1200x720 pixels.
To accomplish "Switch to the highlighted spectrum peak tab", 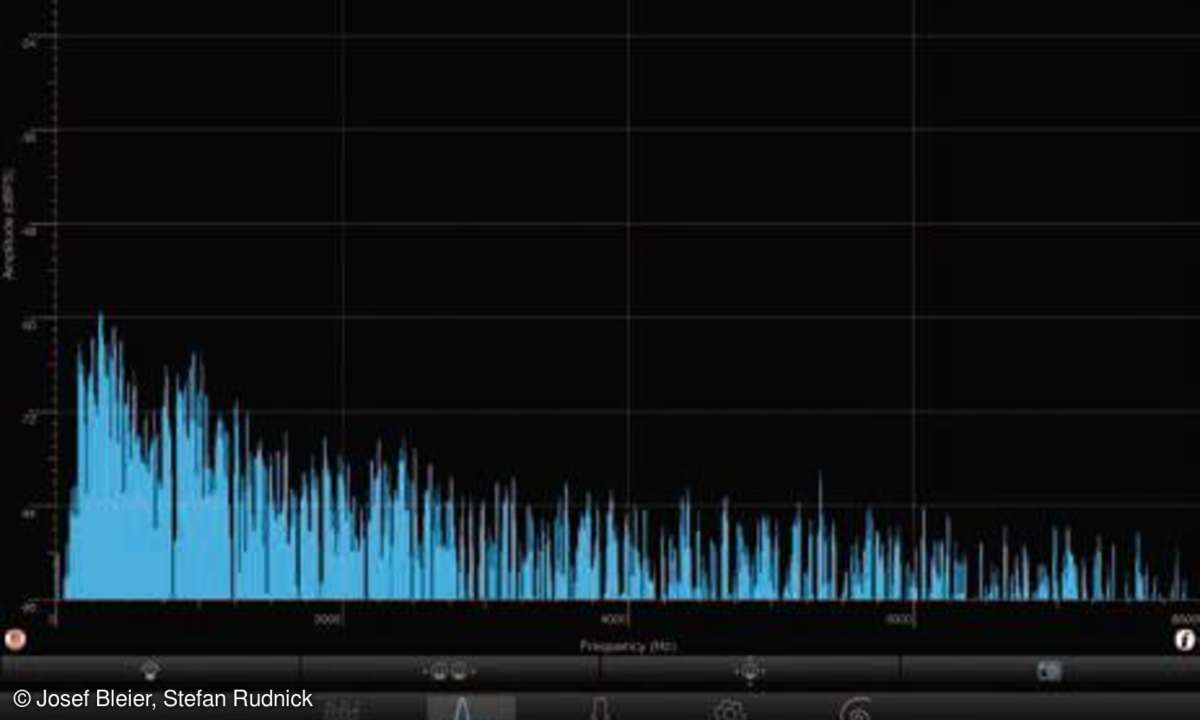I will coord(471,707).
